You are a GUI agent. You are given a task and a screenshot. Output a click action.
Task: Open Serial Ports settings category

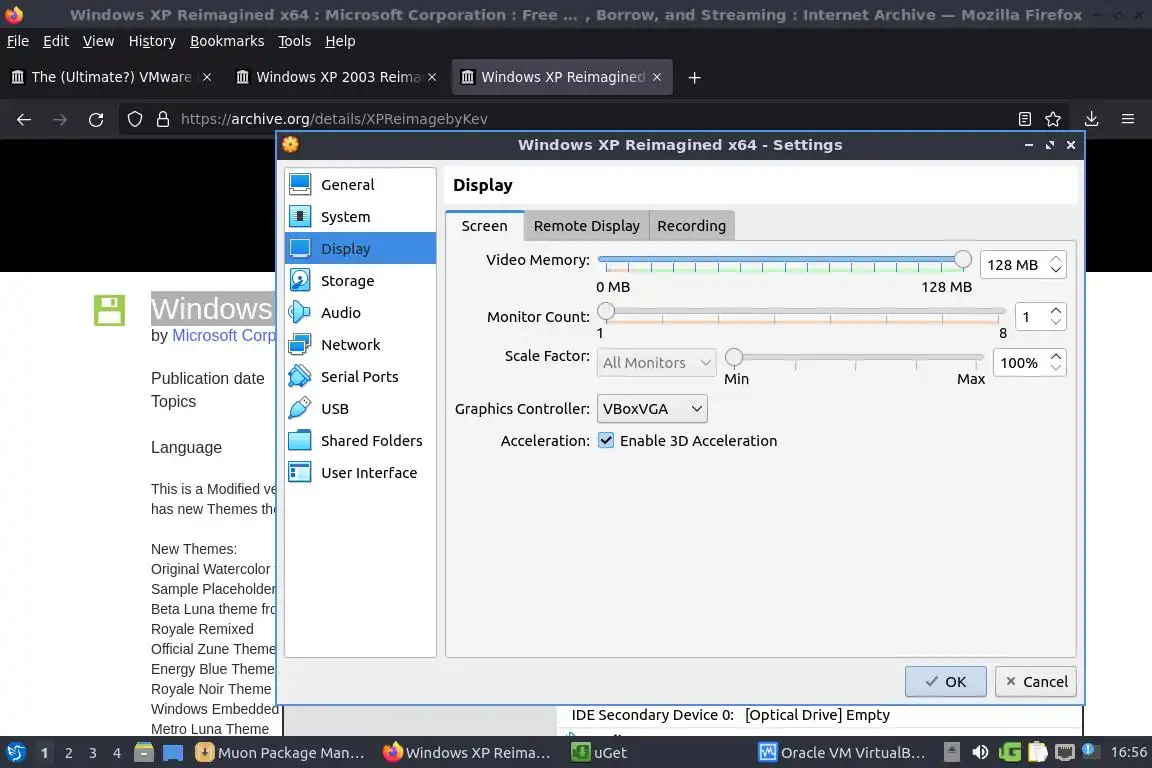click(x=360, y=376)
